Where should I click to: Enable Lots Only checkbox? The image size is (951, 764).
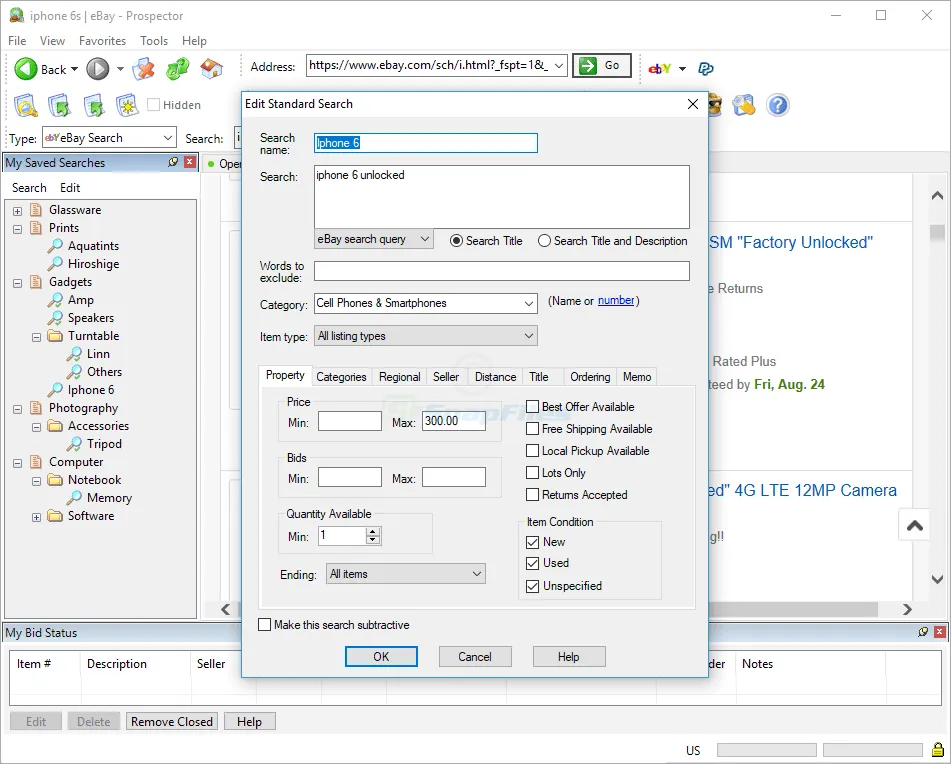[533, 472]
